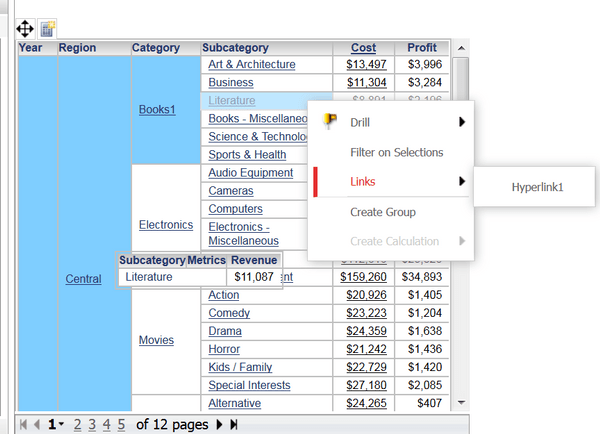Click the Central region link
600x434 pixels.
[x=83, y=278]
